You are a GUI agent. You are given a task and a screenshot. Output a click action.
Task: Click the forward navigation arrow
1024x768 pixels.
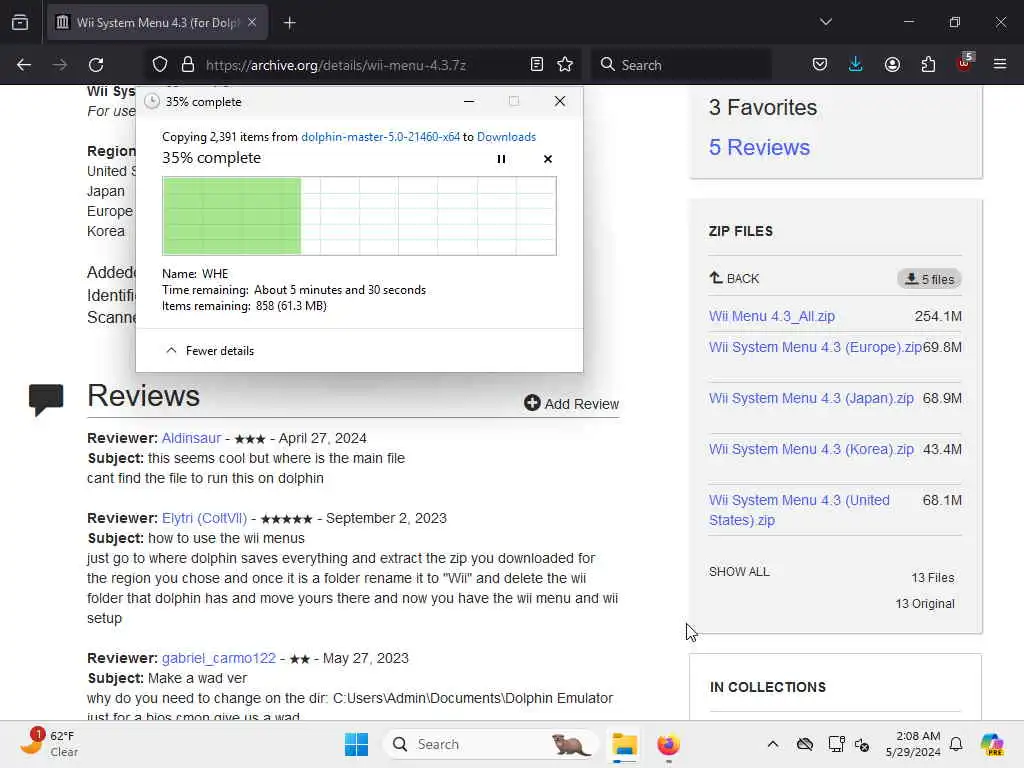click(x=60, y=65)
